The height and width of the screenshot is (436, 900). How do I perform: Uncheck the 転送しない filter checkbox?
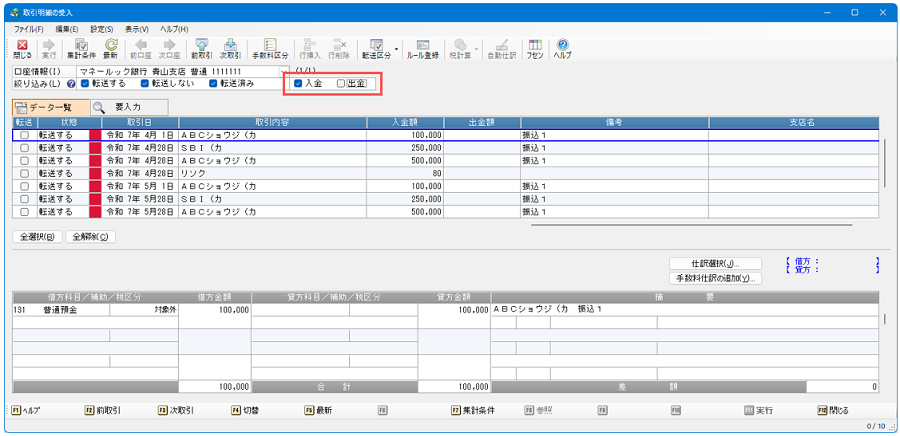(145, 84)
